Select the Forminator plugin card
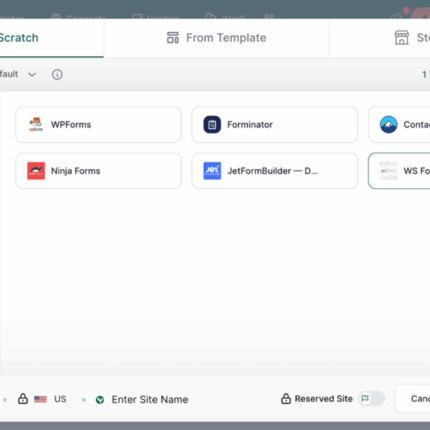This screenshot has width=430, height=430. tap(275, 125)
